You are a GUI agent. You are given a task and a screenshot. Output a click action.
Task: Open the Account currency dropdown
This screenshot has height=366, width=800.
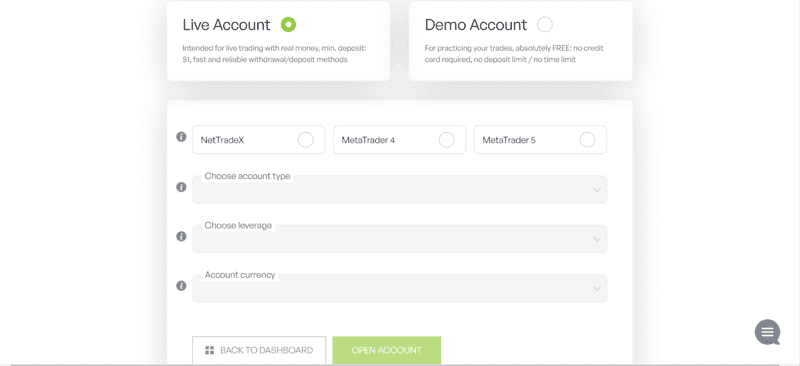tap(399, 288)
